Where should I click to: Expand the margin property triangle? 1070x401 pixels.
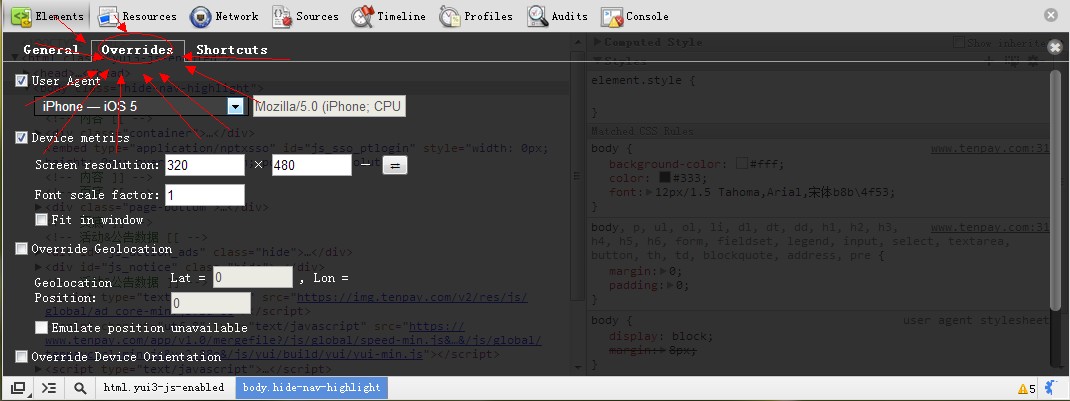click(x=662, y=271)
